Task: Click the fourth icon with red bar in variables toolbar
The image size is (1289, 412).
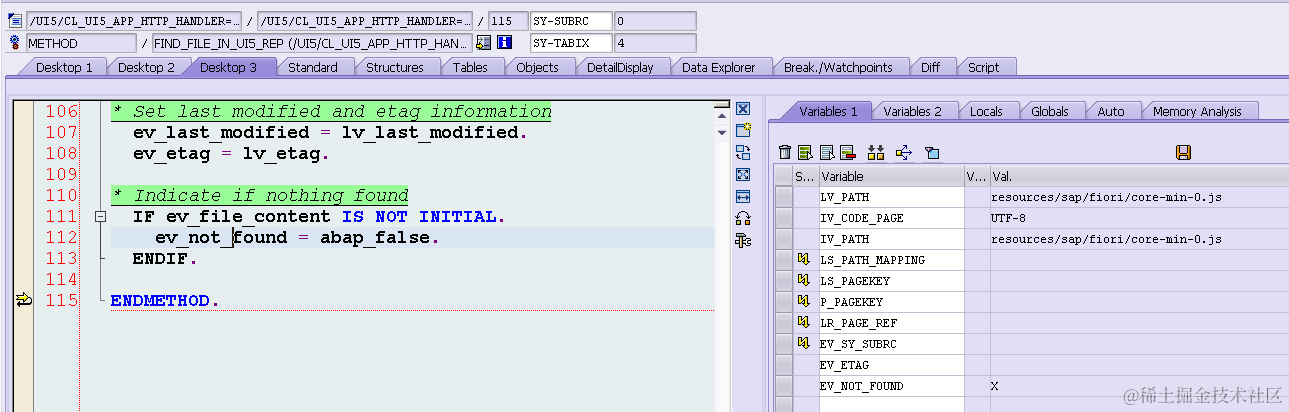Action: (848, 152)
